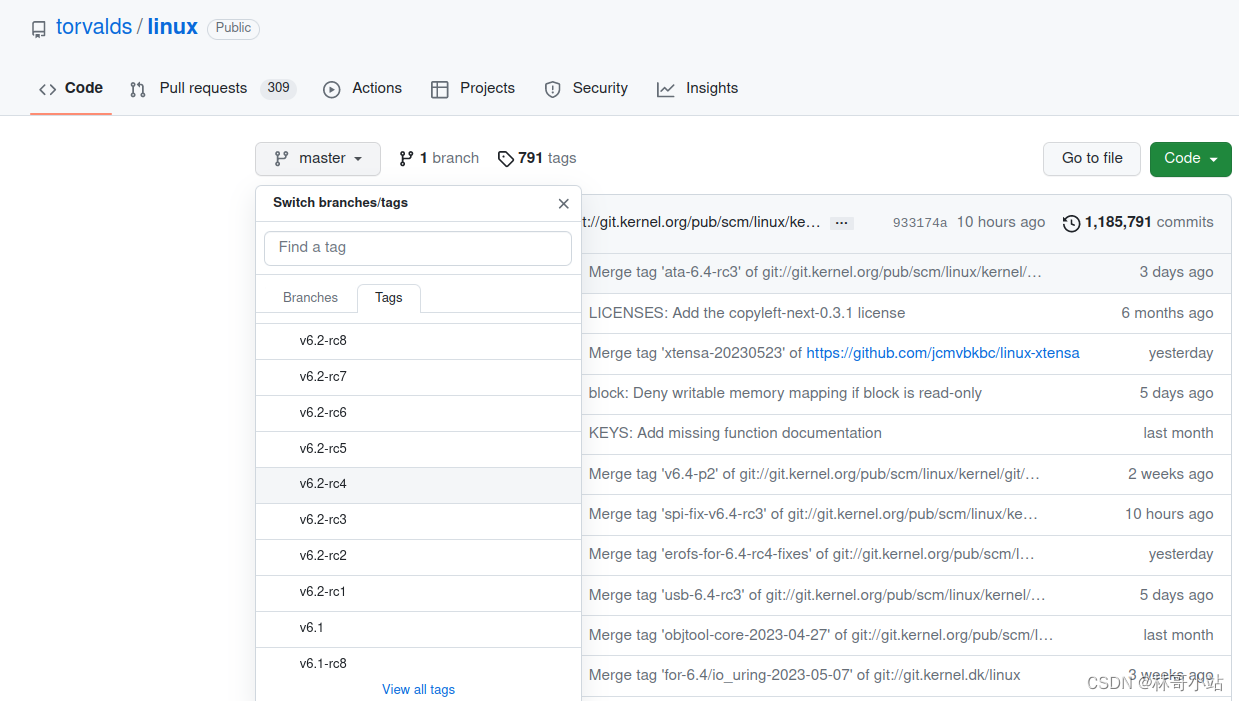The height and width of the screenshot is (701, 1239).
Task: Open the Security tab
Action: pyautogui.click(x=586, y=88)
